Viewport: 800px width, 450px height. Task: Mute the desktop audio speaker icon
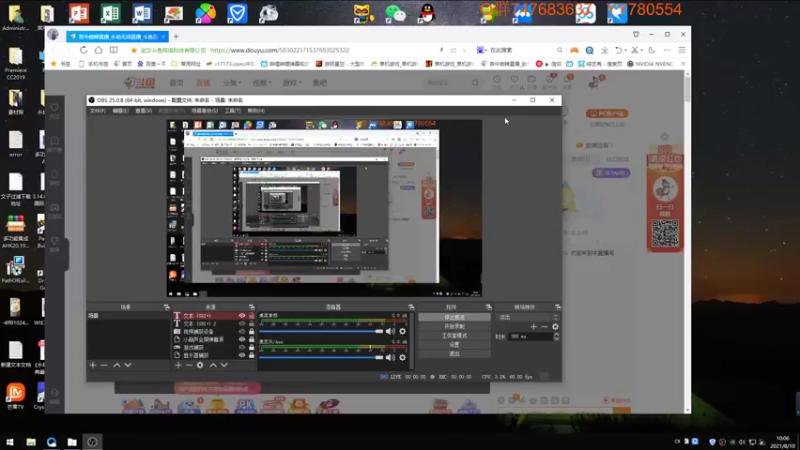391,331
